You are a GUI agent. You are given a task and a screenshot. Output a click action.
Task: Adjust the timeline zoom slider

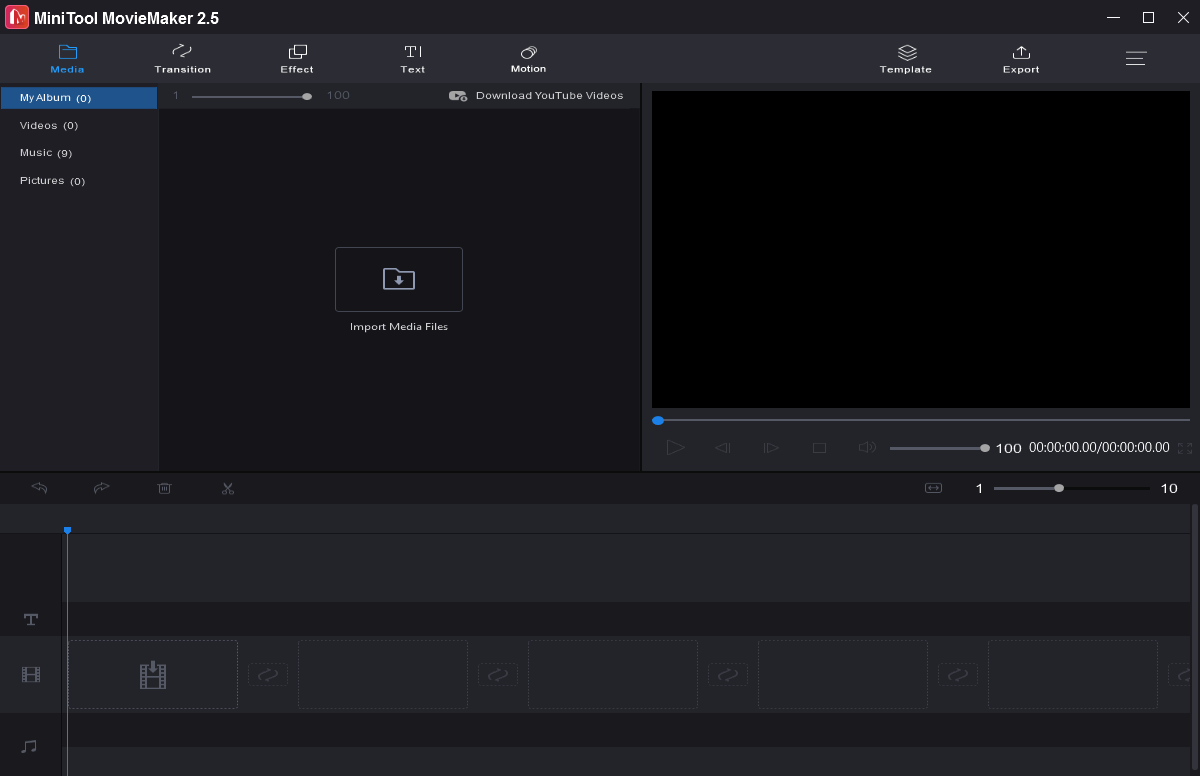(1071, 488)
